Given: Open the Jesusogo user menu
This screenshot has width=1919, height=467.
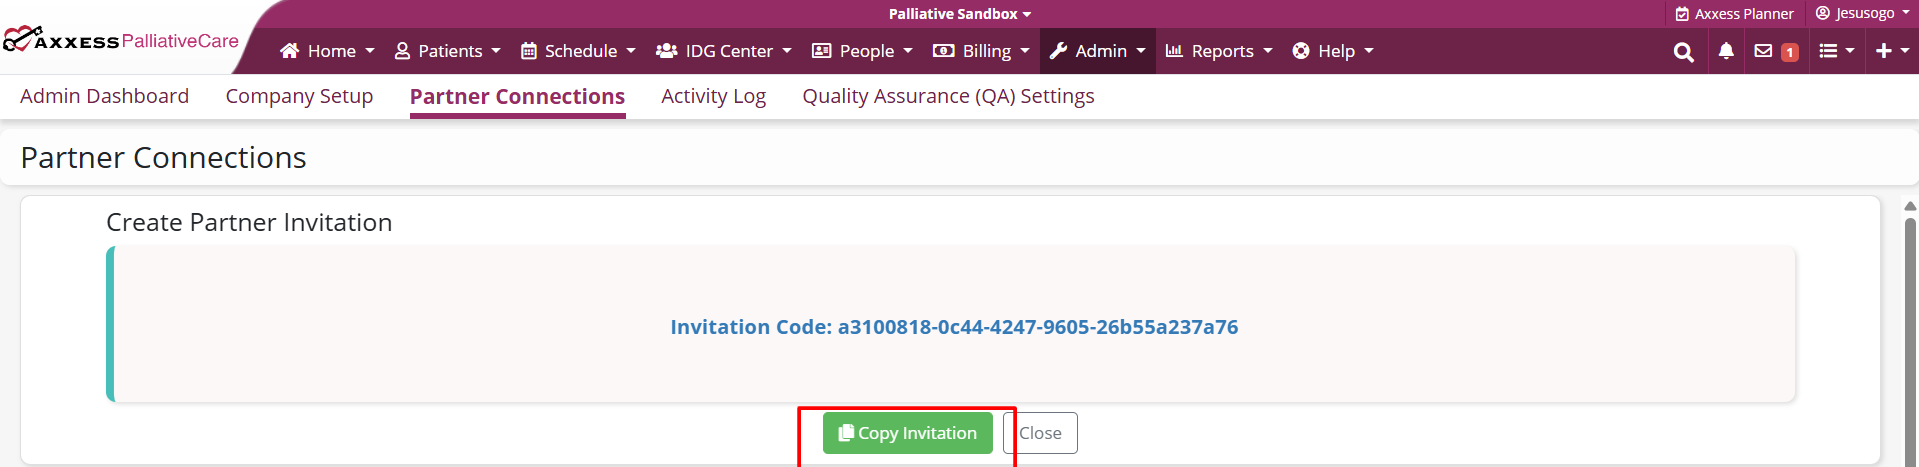Looking at the screenshot, I should [1862, 14].
